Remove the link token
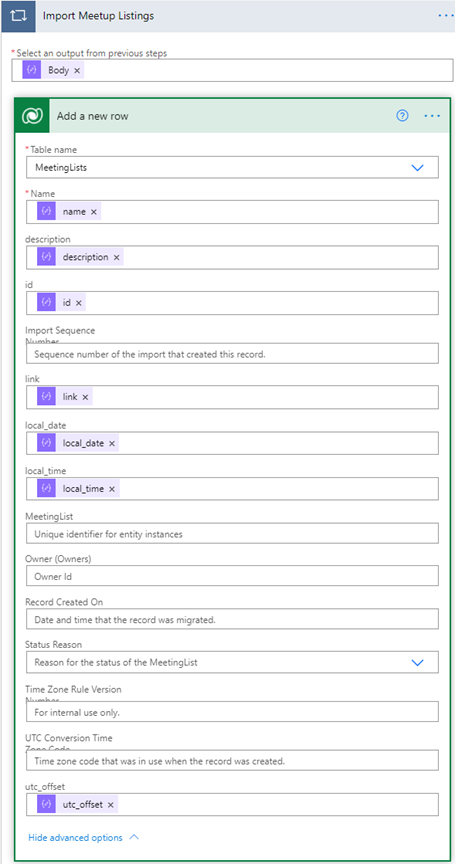The image size is (455, 864). tap(85, 397)
